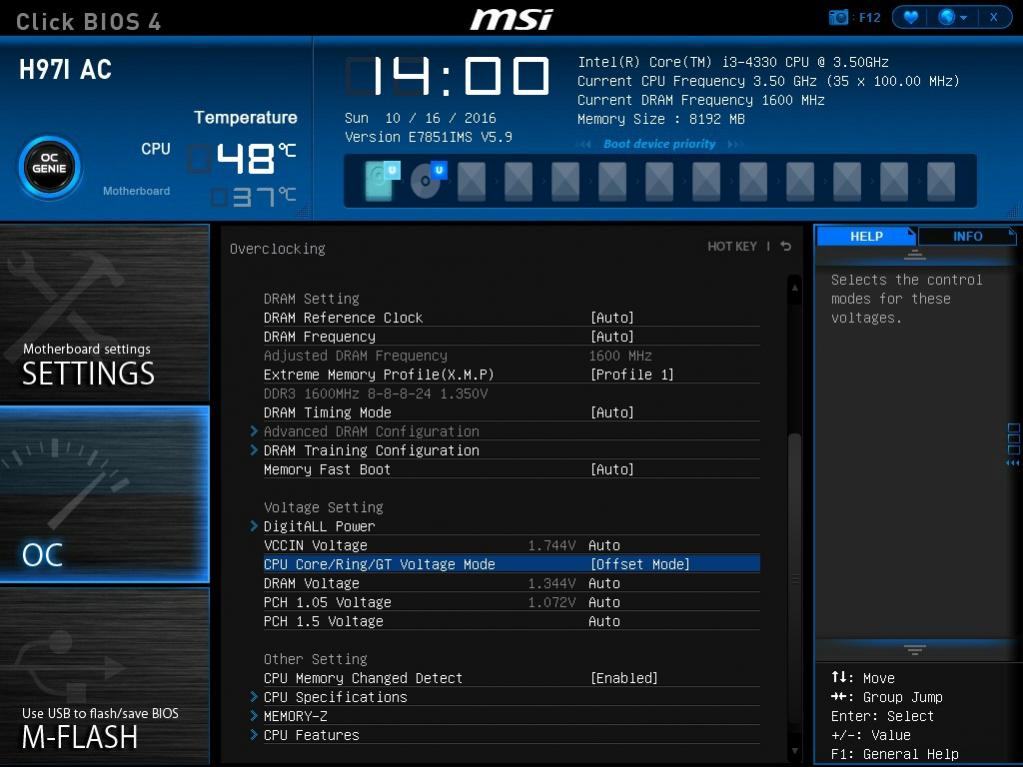Screen dimensions: 1023x767
Task: Open the SETTINGS motherboard settings section
Action: (104, 313)
